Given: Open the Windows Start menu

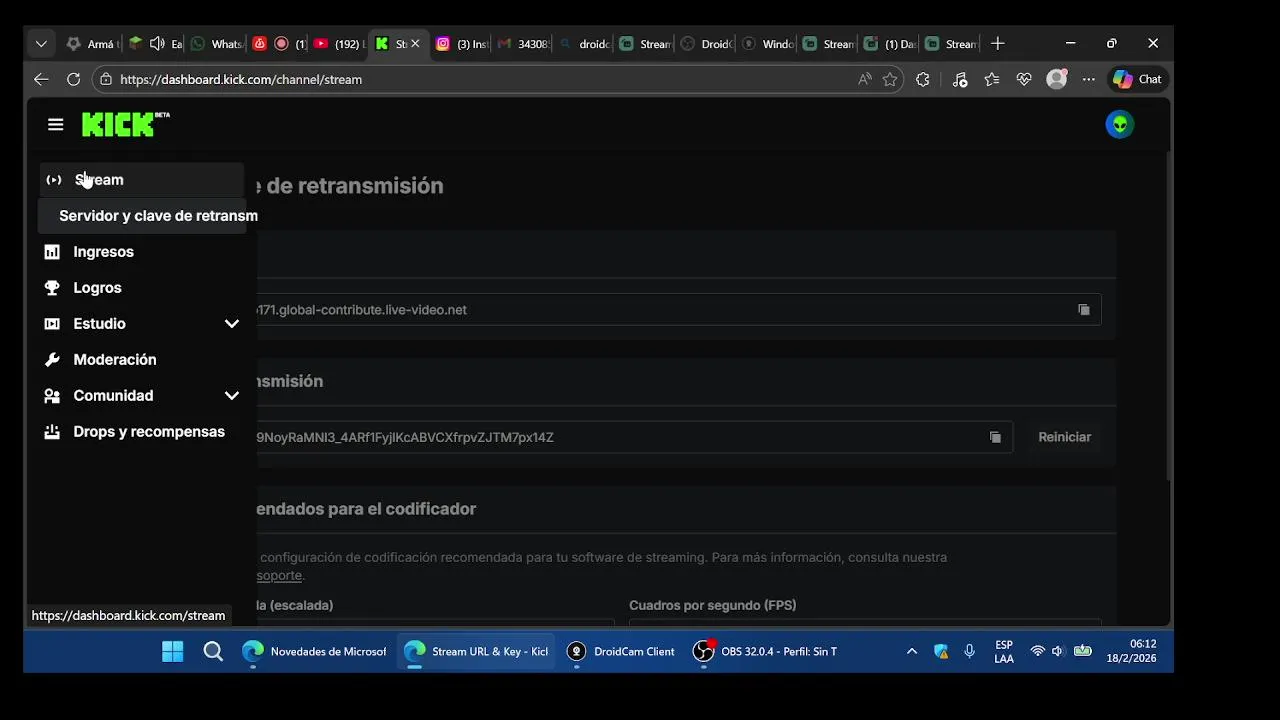Looking at the screenshot, I should 173,652.
